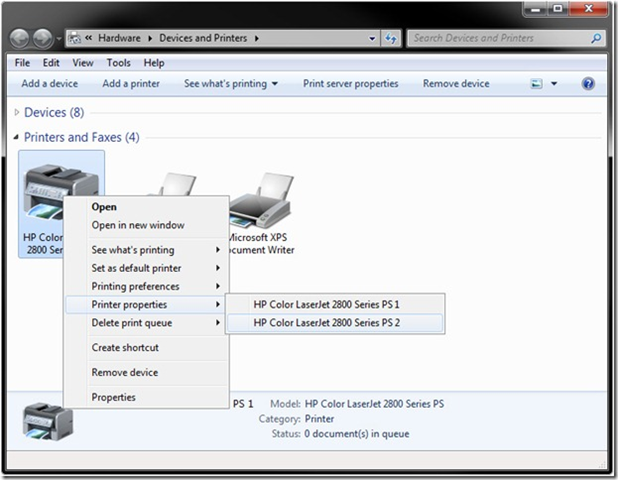618x480 pixels.
Task: Expand the Devices (8) group
Action: (x=17, y=112)
